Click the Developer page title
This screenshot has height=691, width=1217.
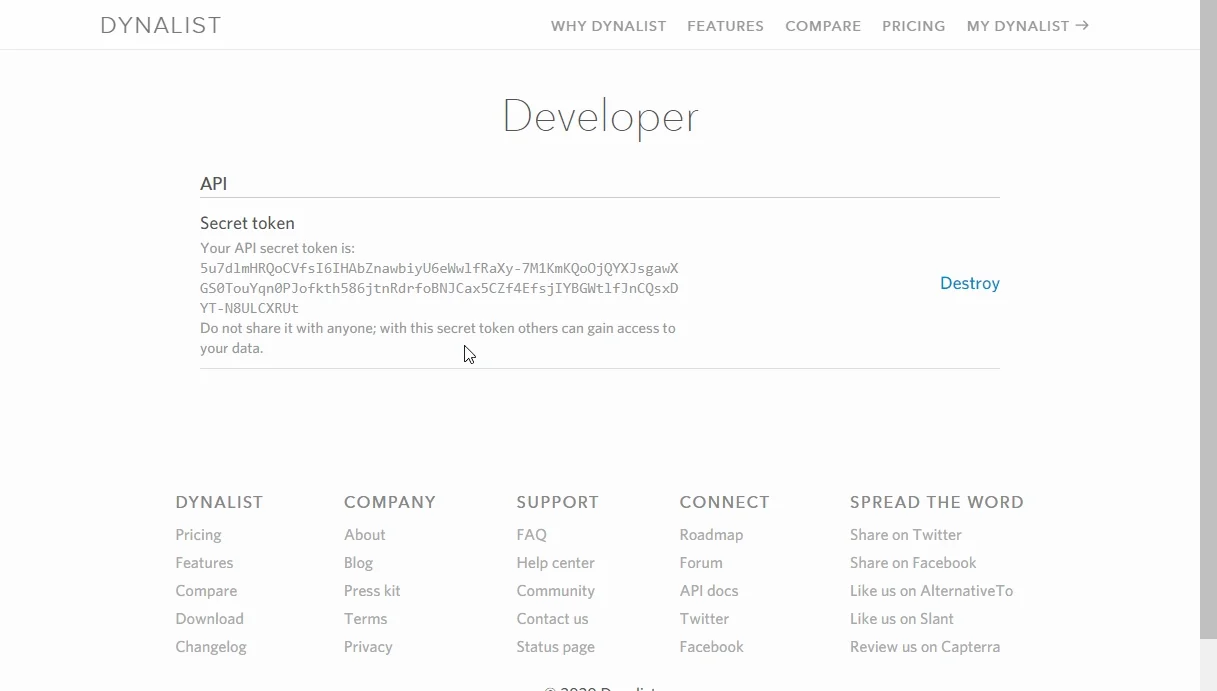point(600,117)
